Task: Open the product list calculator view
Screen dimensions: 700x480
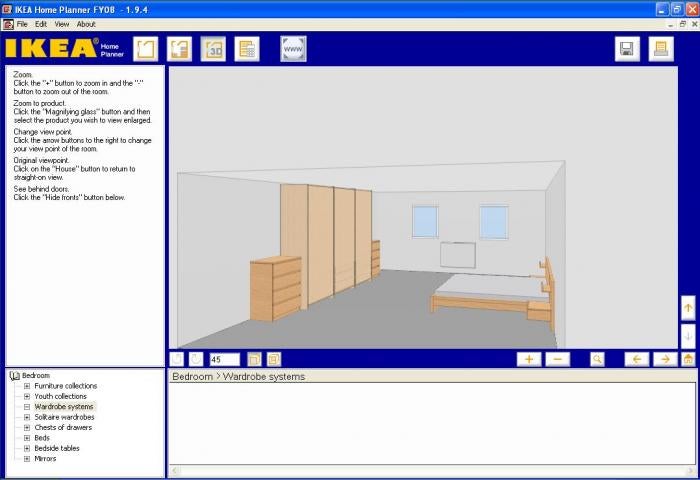Action: coord(247,49)
